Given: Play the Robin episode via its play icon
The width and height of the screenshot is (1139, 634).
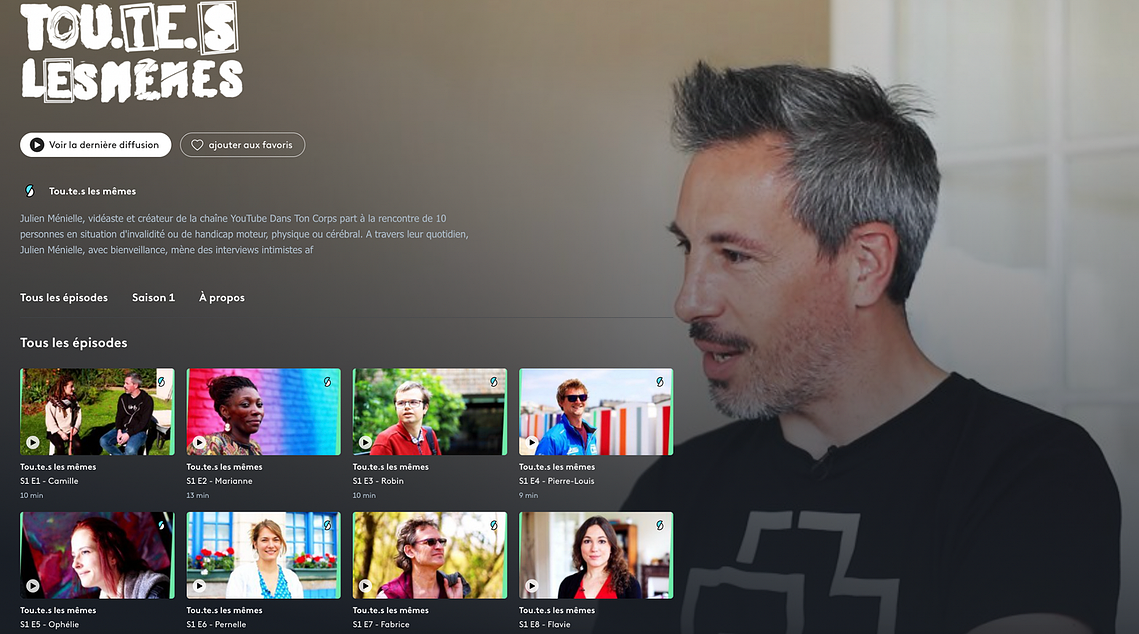Looking at the screenshot, I should click(365, 442).
